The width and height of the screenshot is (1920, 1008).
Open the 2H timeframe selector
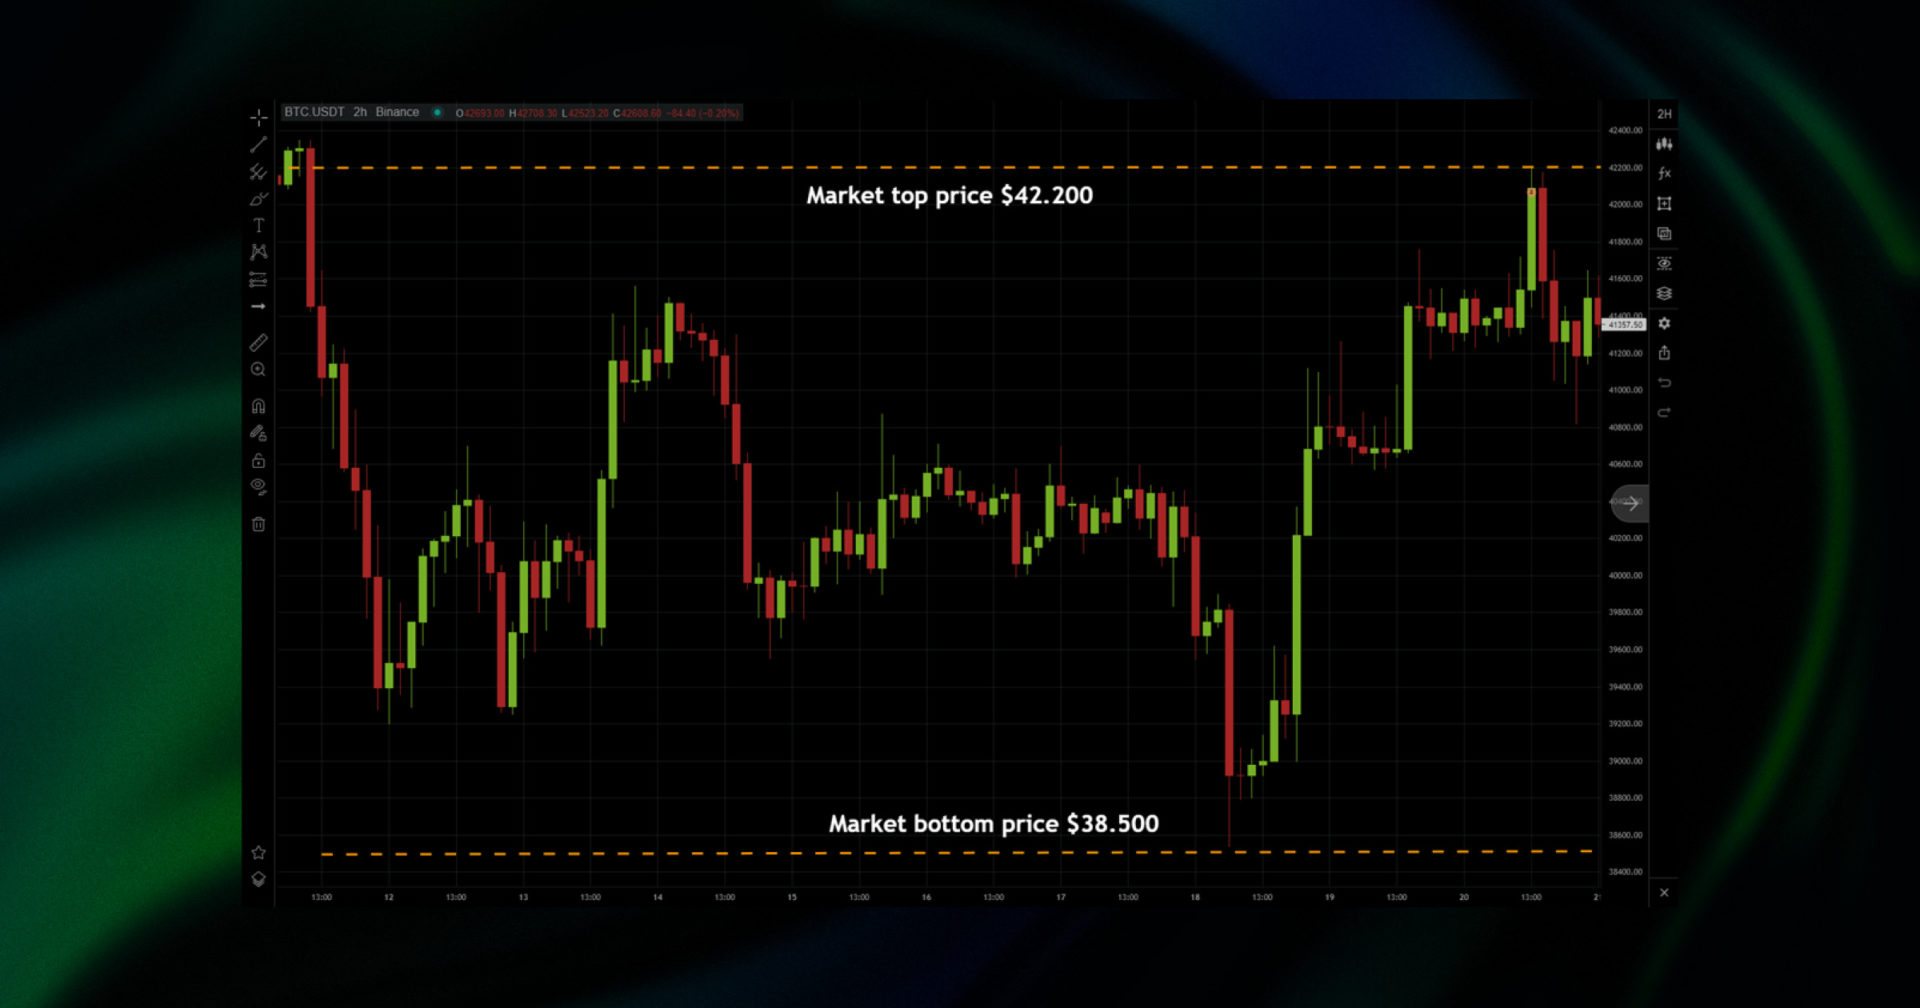tap(1664, 114)
